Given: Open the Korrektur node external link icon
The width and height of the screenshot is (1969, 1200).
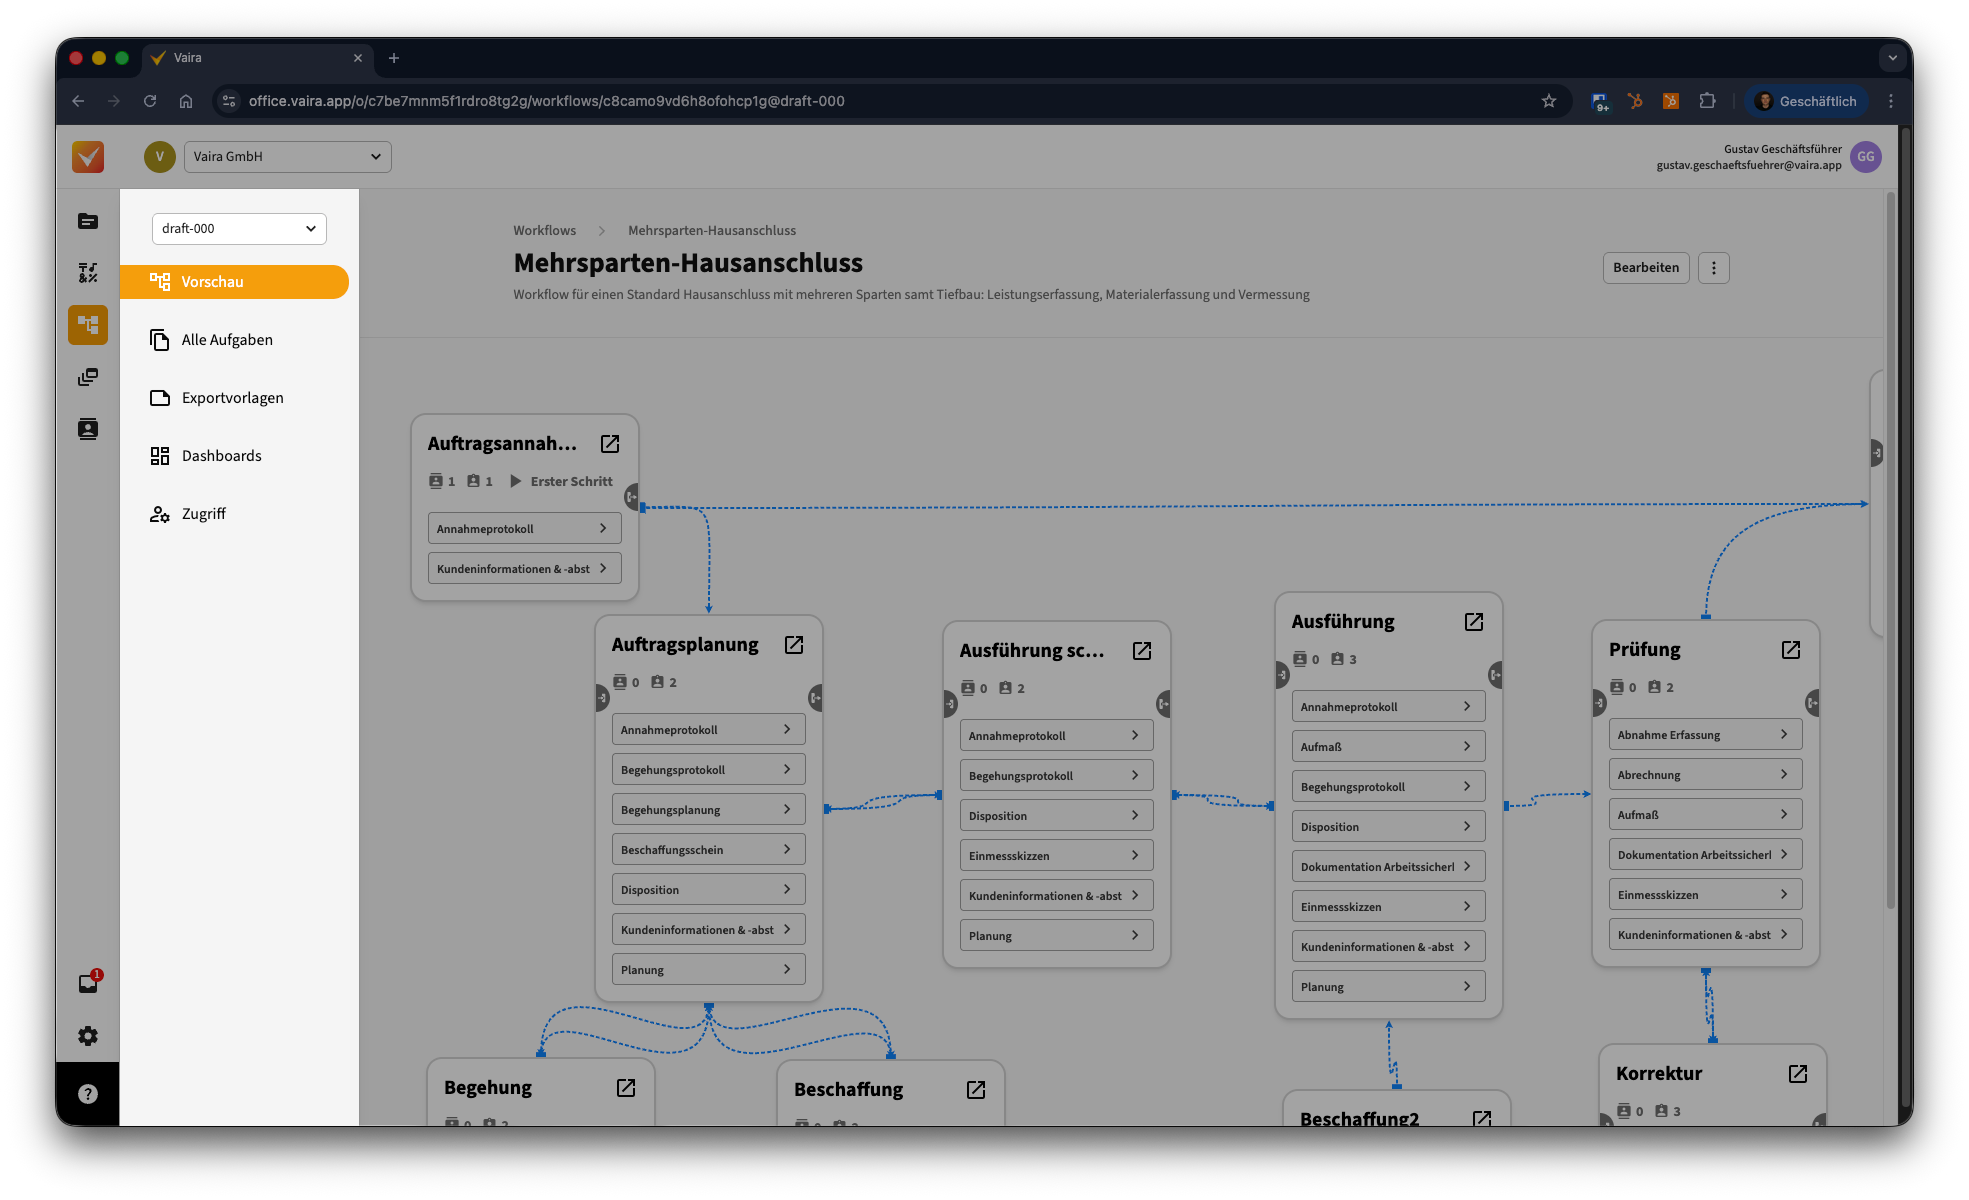Looking at the screenshot, I should (x=1798, y=1074).
